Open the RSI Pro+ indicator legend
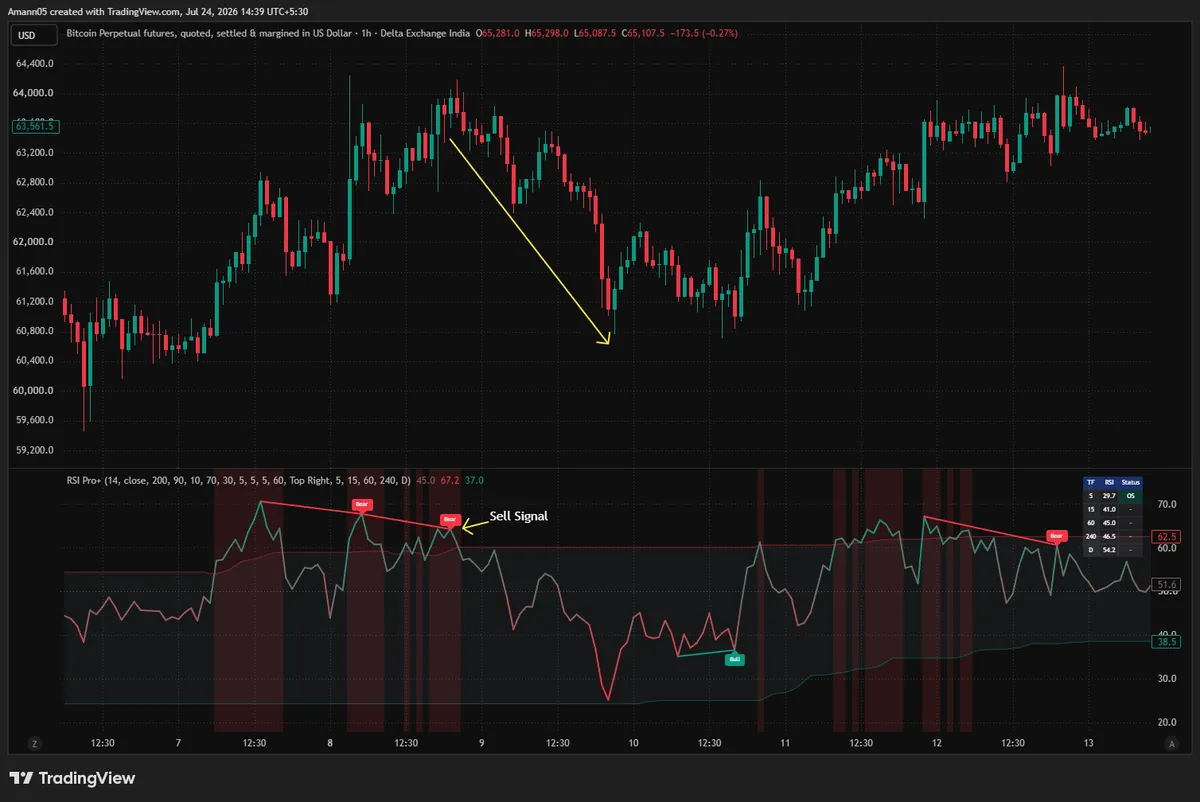1200x802 pixels. coord(238,480)
